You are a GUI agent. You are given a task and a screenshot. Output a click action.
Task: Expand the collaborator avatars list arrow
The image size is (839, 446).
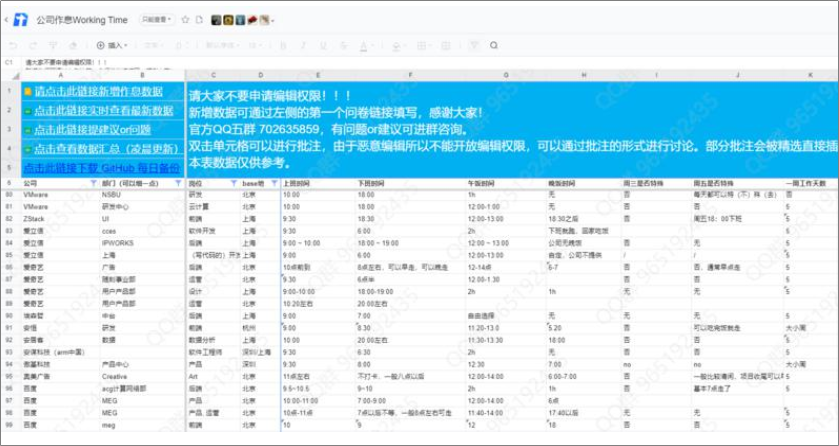coord(273,21)
